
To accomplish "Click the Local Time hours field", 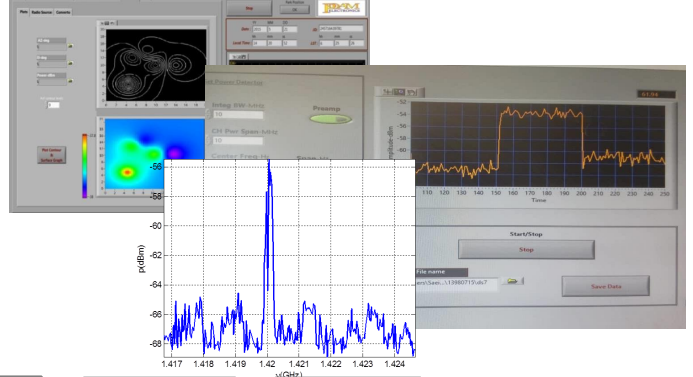I will [x=259, y=43].
